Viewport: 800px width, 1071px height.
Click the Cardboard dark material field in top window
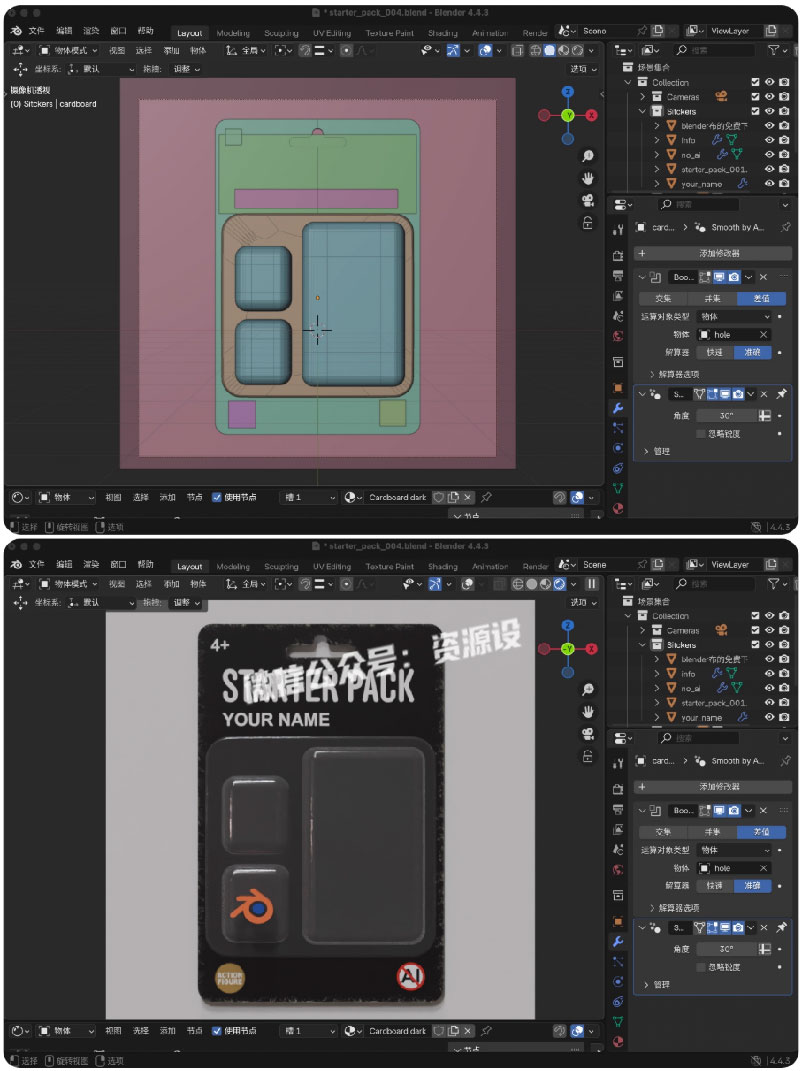coord(397,497)
